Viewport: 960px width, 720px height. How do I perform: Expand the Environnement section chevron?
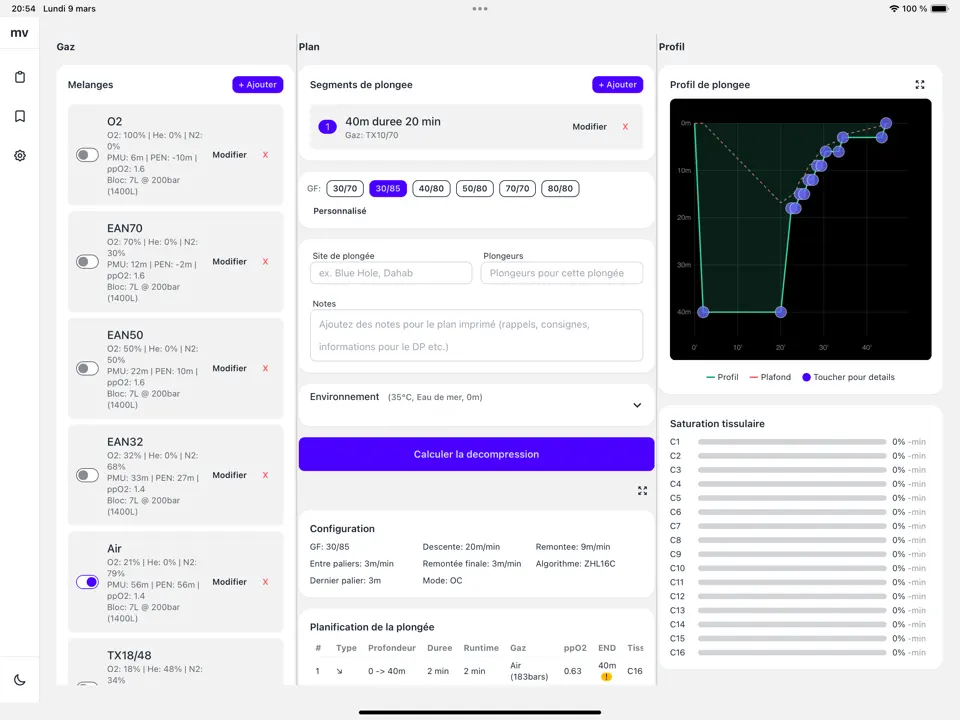[637, 405]
